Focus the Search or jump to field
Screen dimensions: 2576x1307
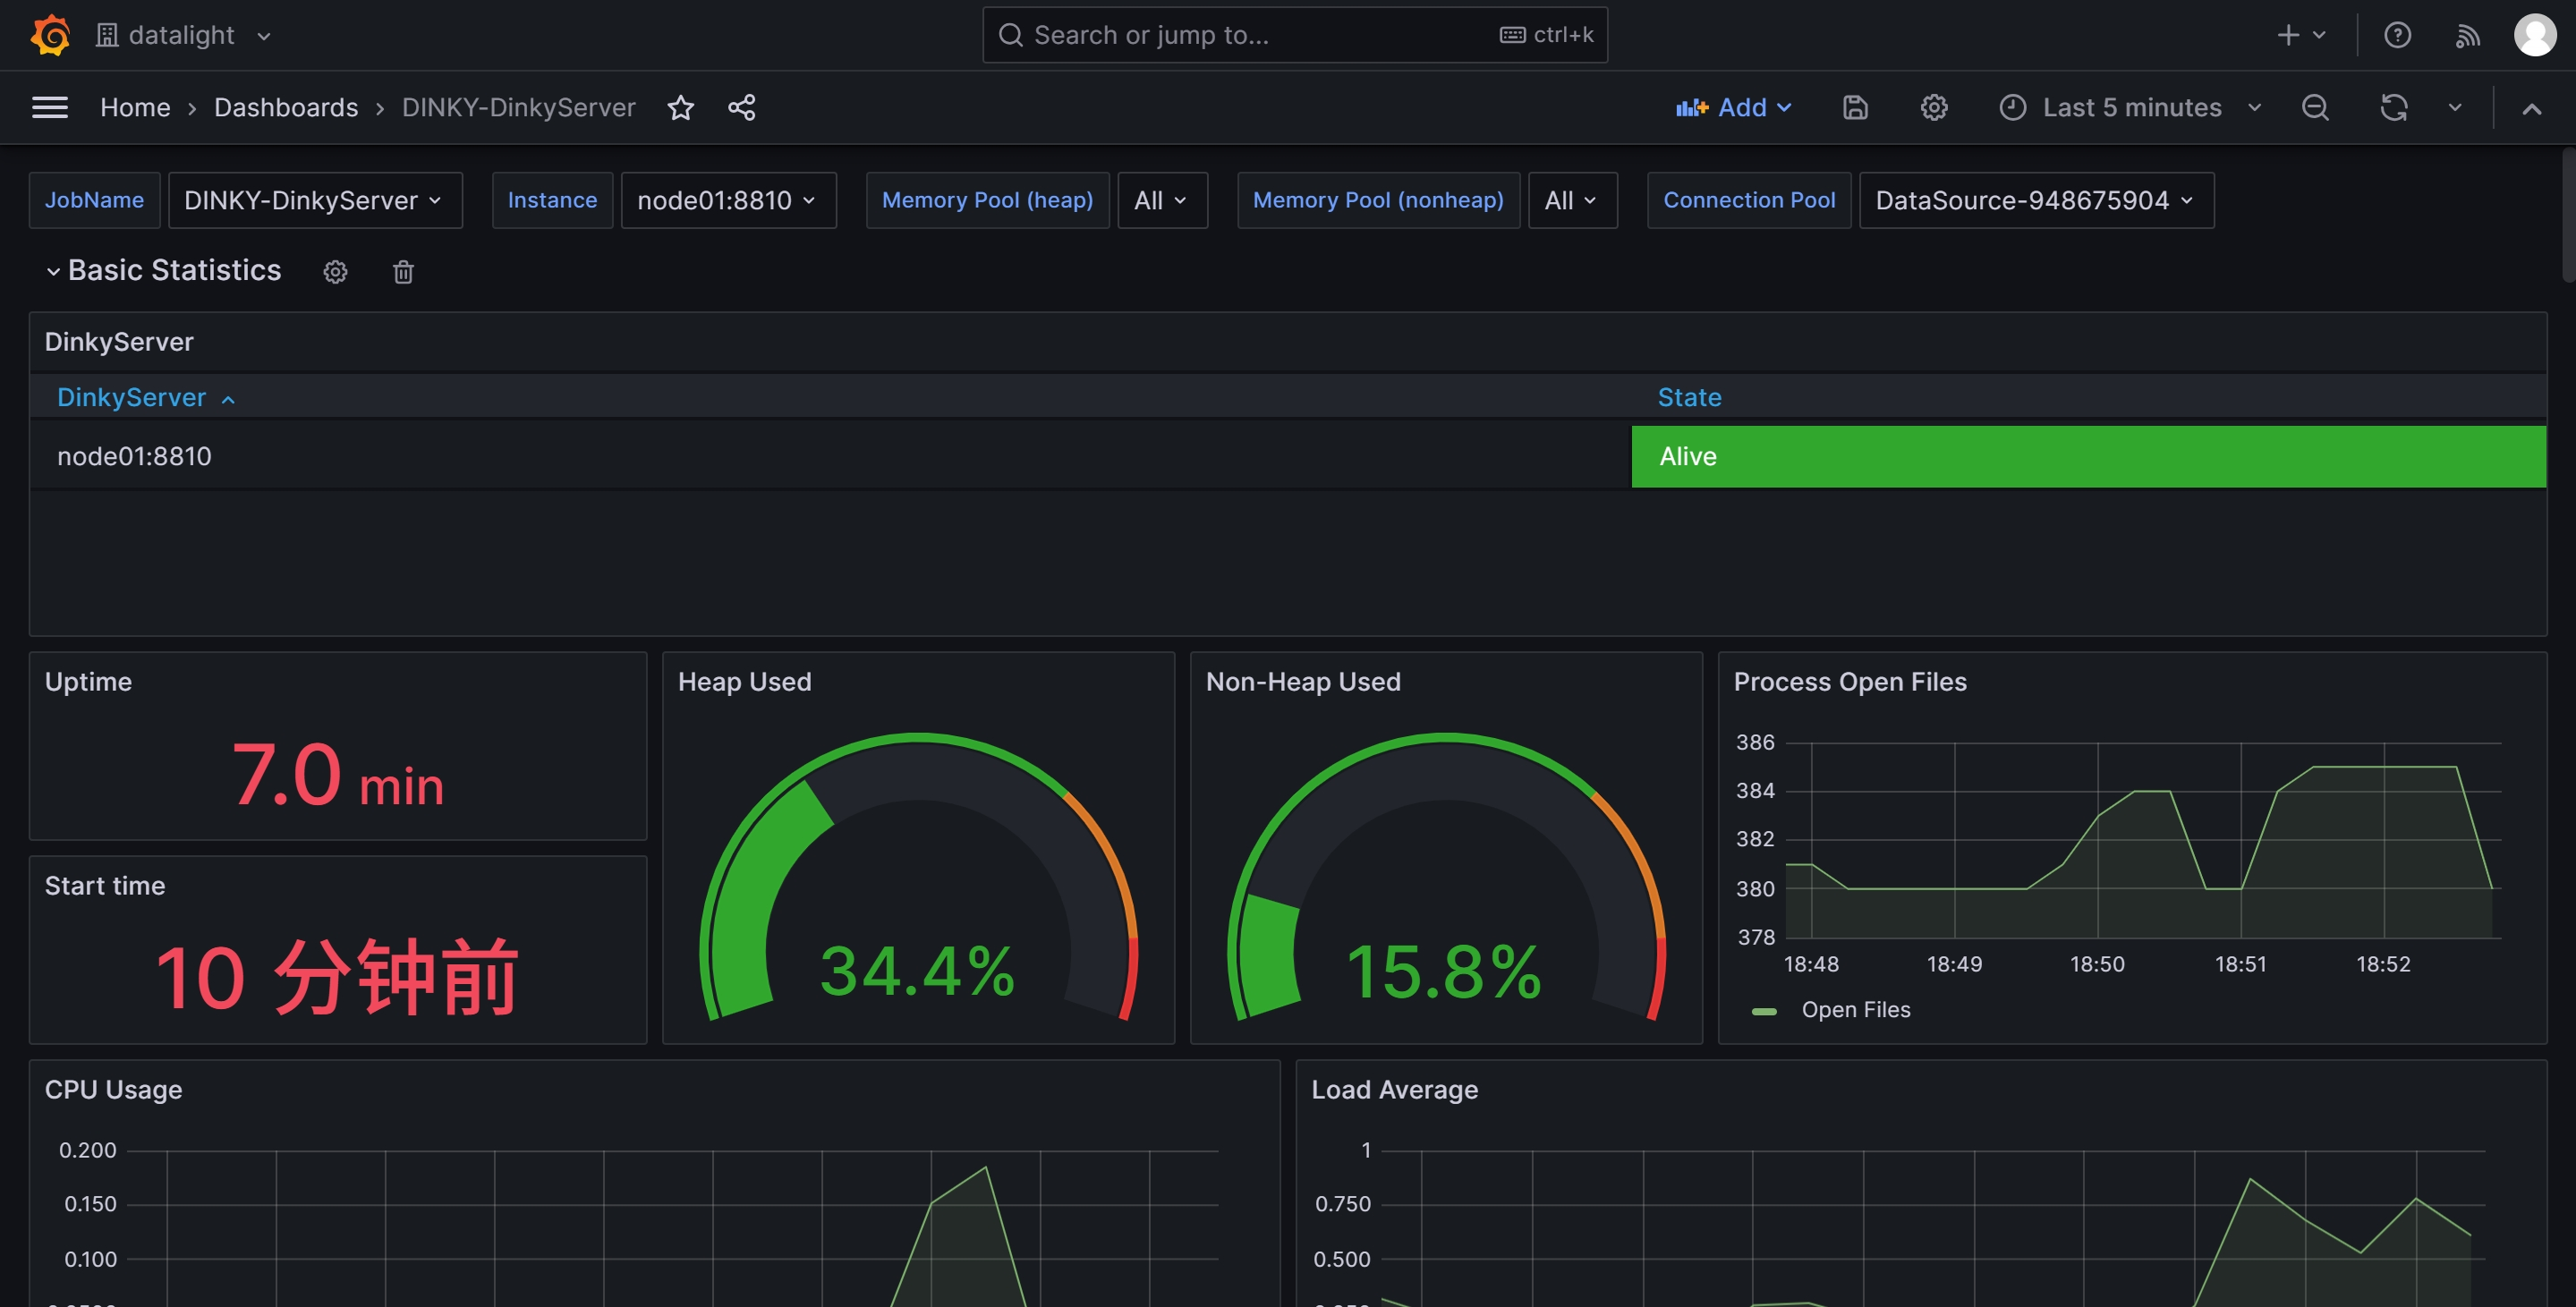coord(1250,35)
